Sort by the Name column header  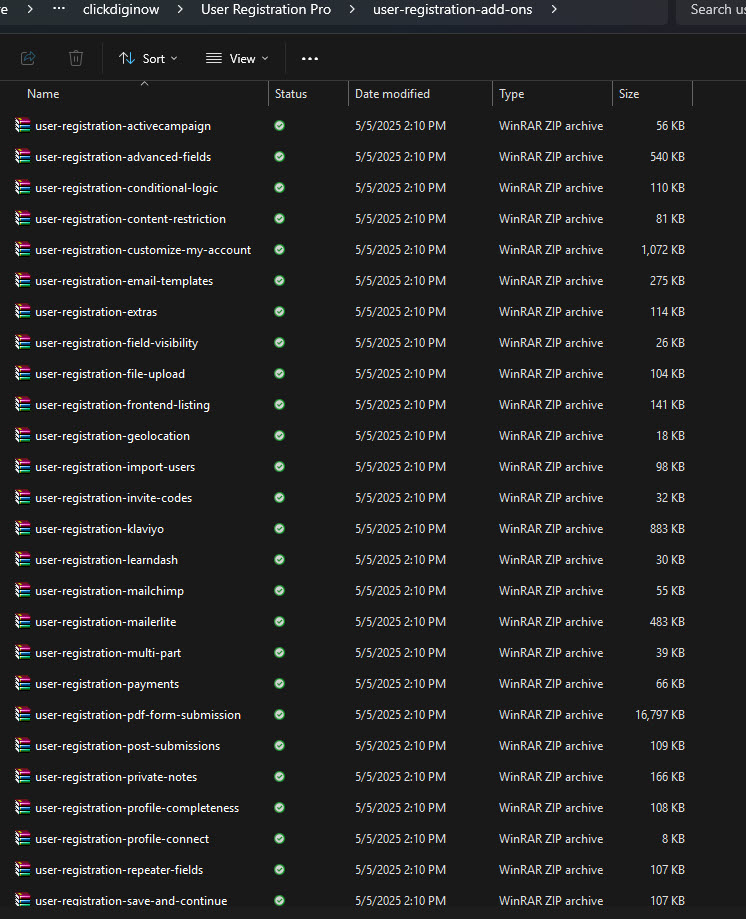click(x=43, y=94)
